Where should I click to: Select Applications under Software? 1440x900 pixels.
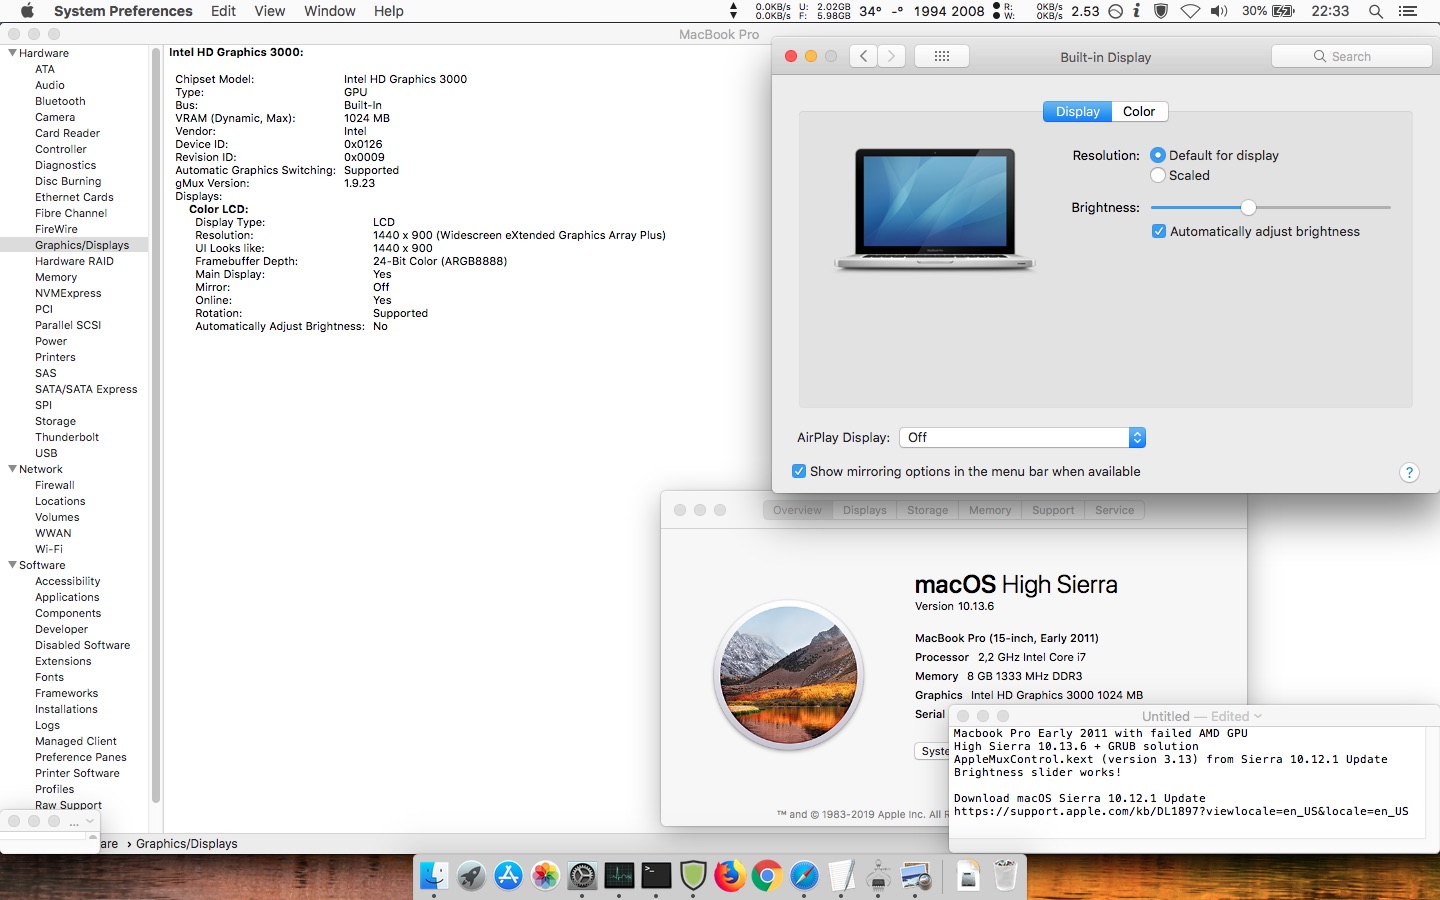coord(67,597)
